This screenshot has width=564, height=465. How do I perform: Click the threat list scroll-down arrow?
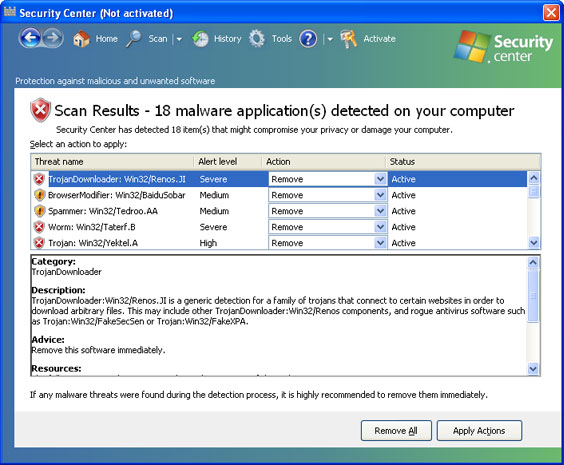pos(534,243)
